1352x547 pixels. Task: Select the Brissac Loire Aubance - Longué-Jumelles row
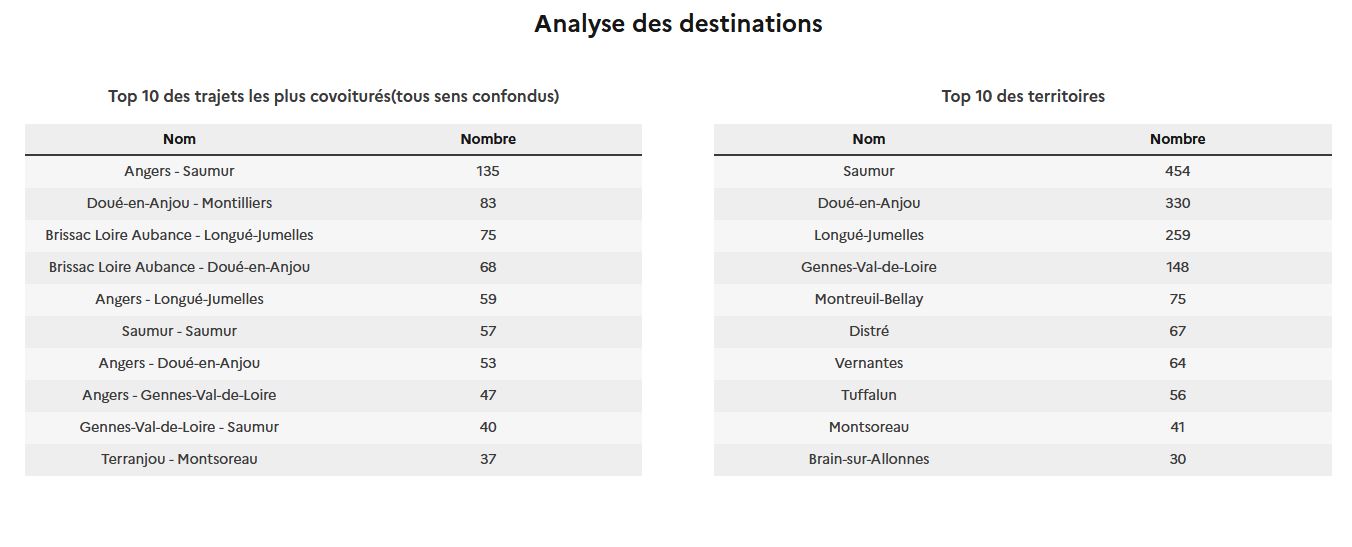point(333,235)
